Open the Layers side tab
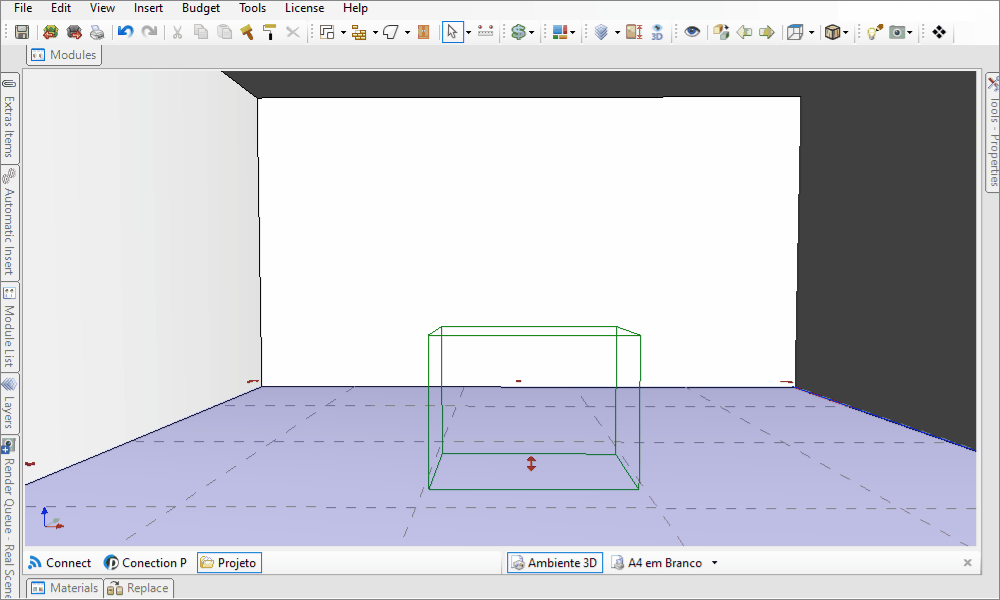Screen dimensions: 1000x600 tap(9, 403)
